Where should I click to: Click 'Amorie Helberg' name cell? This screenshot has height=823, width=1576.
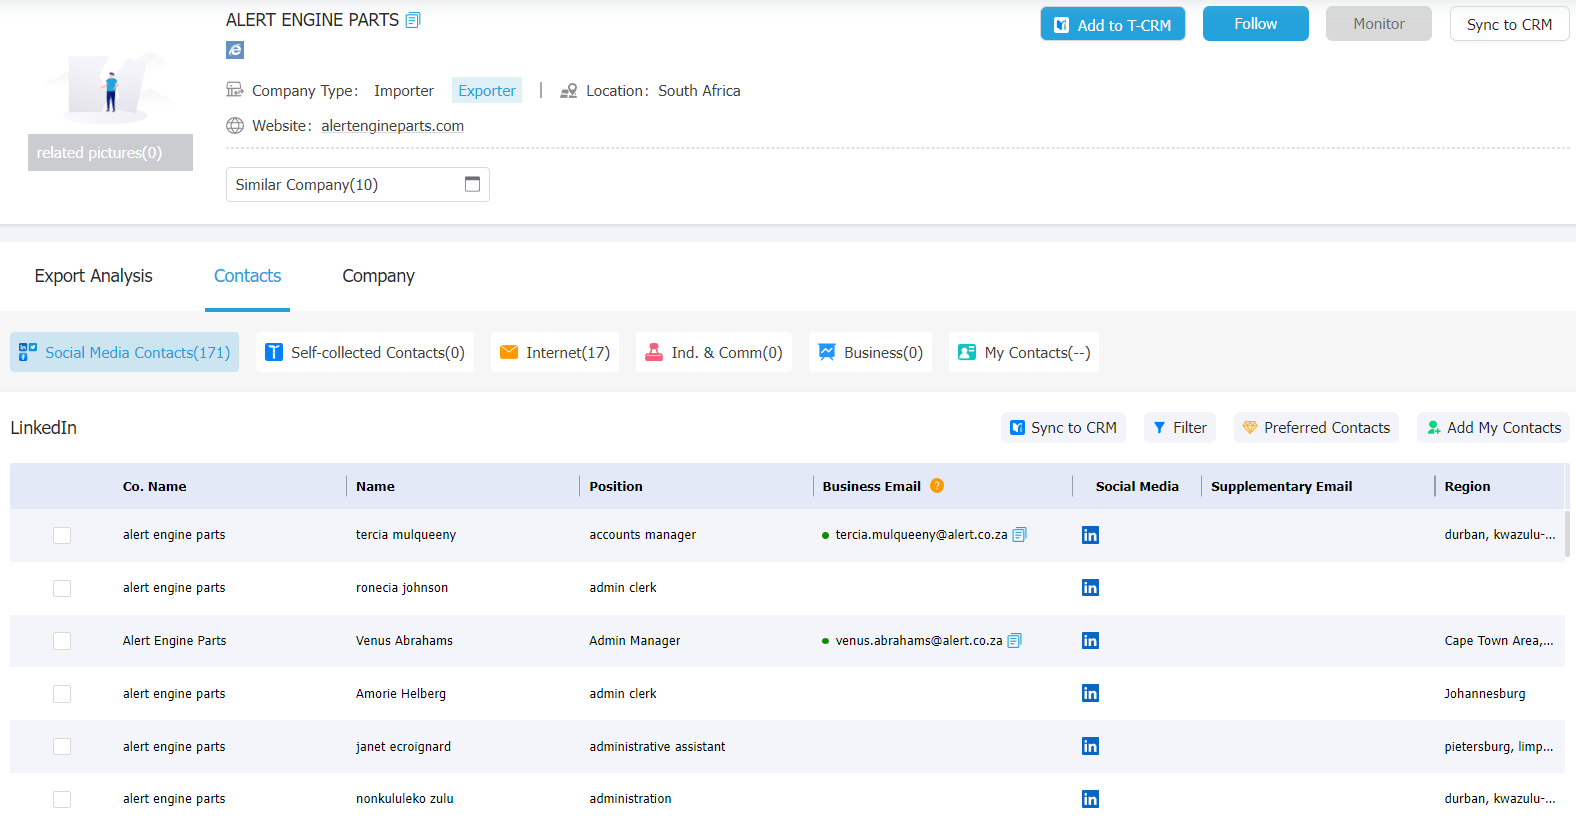pos(401,694)
